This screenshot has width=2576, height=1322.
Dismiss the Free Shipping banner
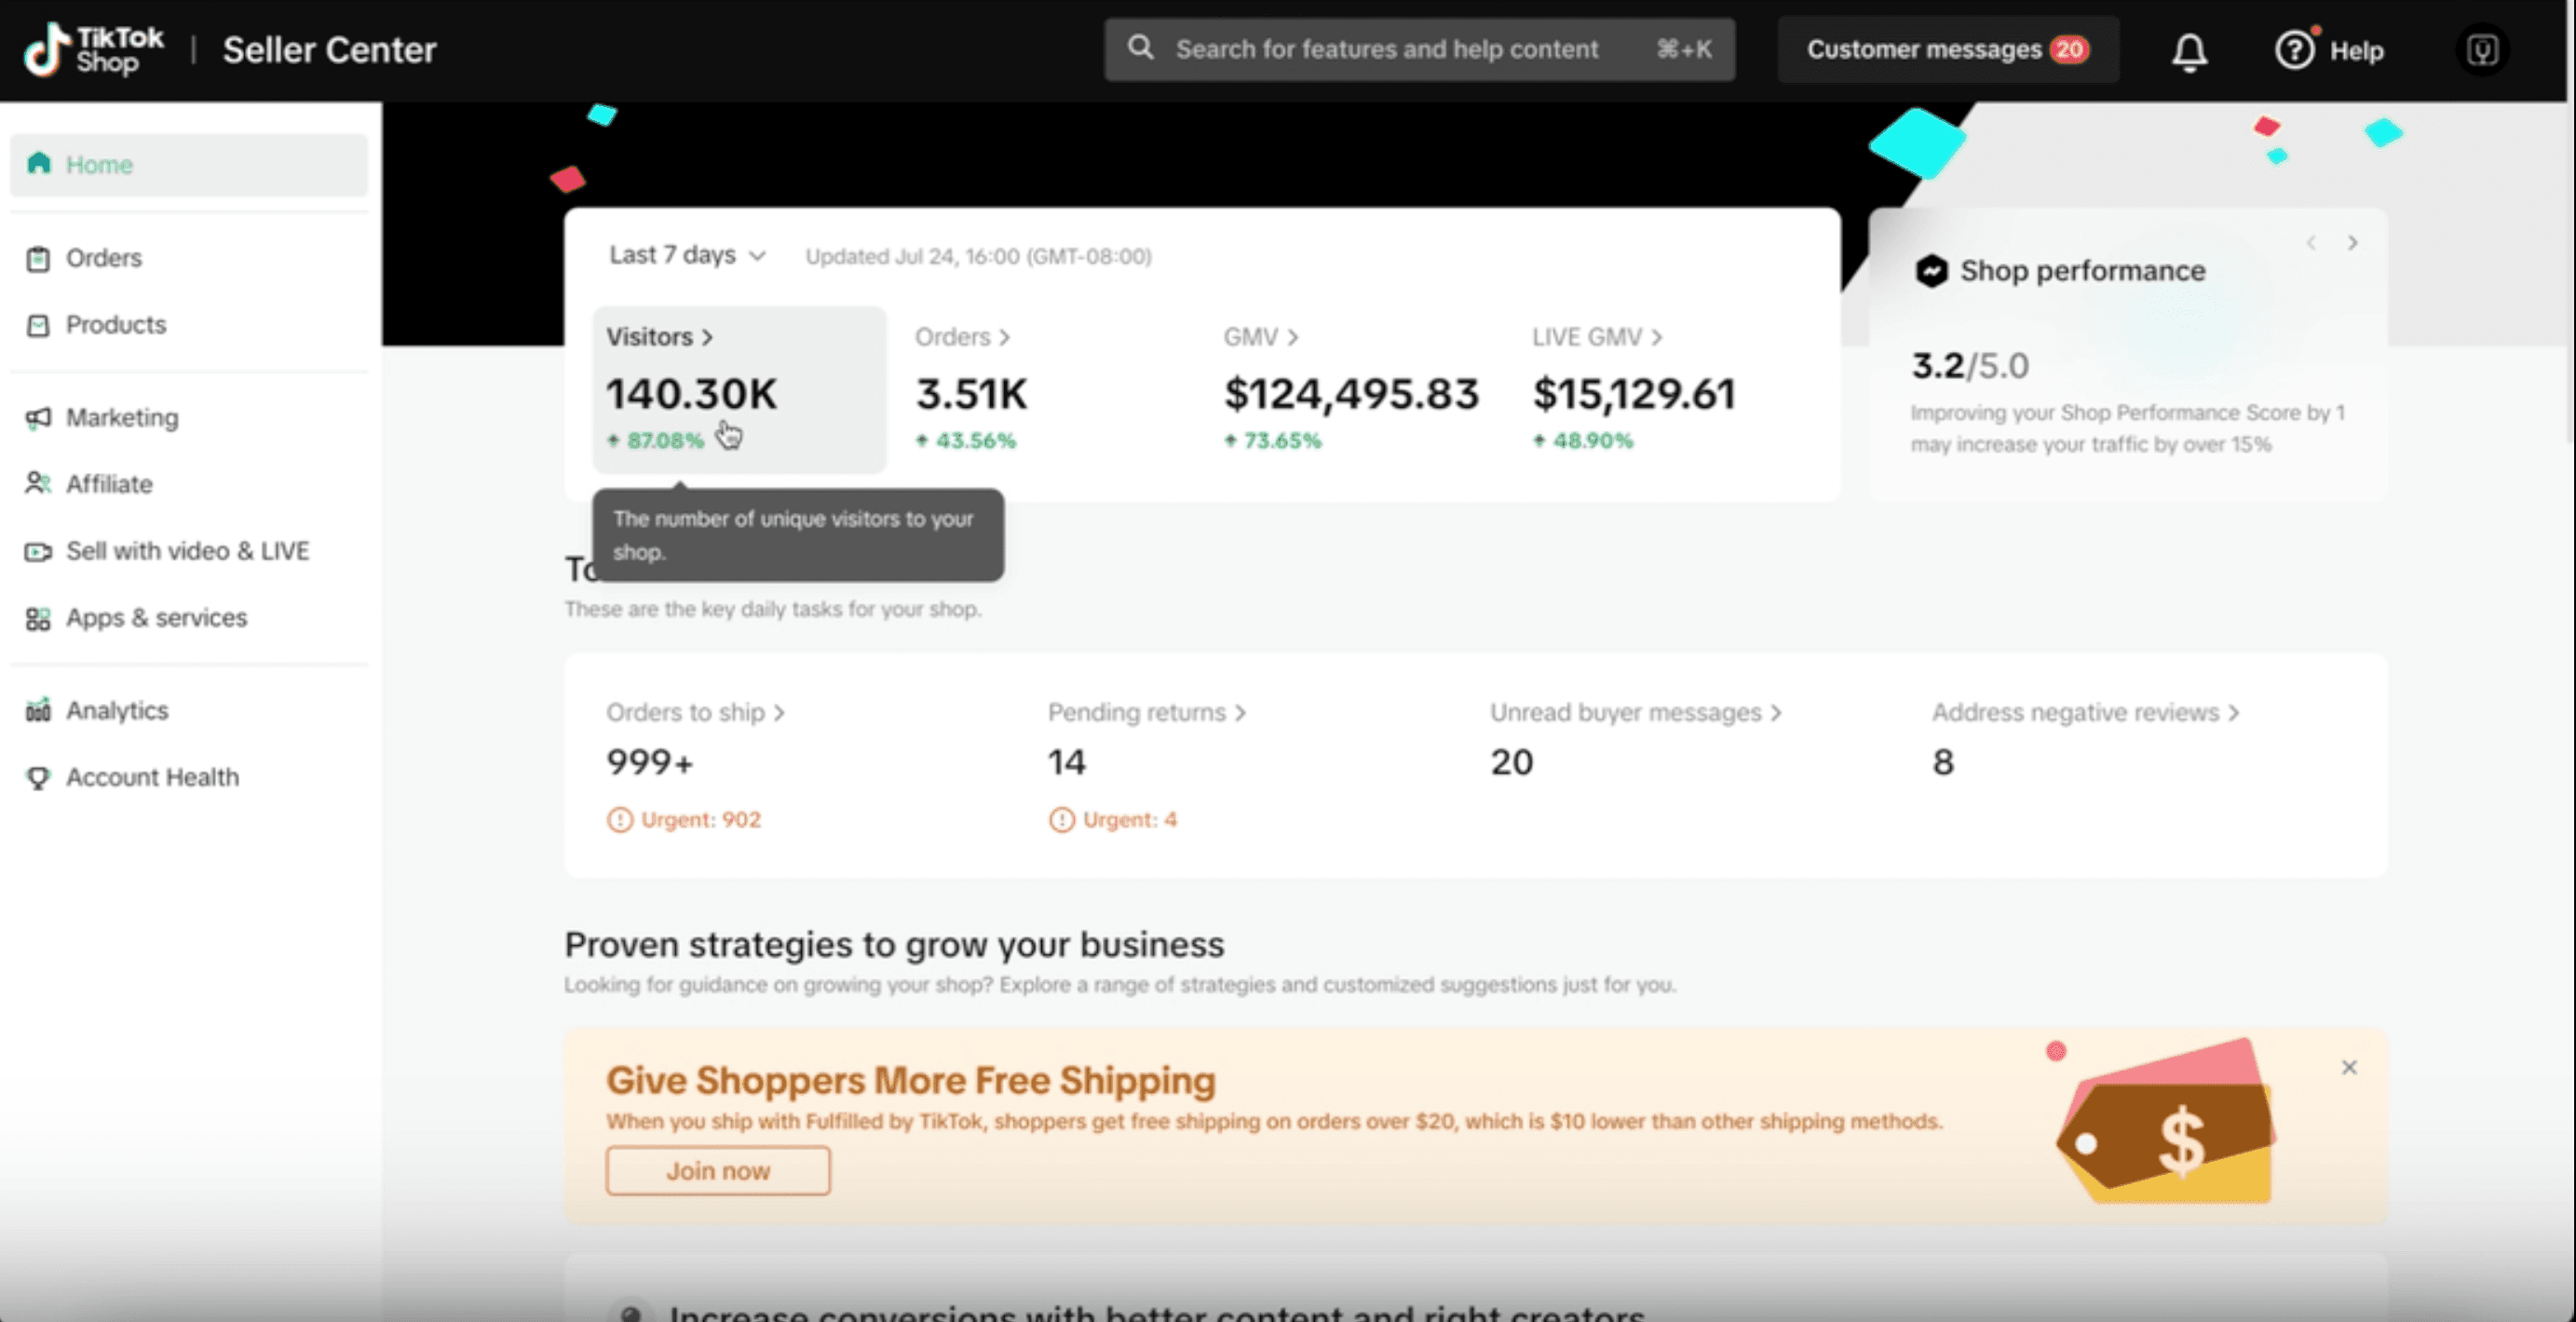tap(2349, 1067)
